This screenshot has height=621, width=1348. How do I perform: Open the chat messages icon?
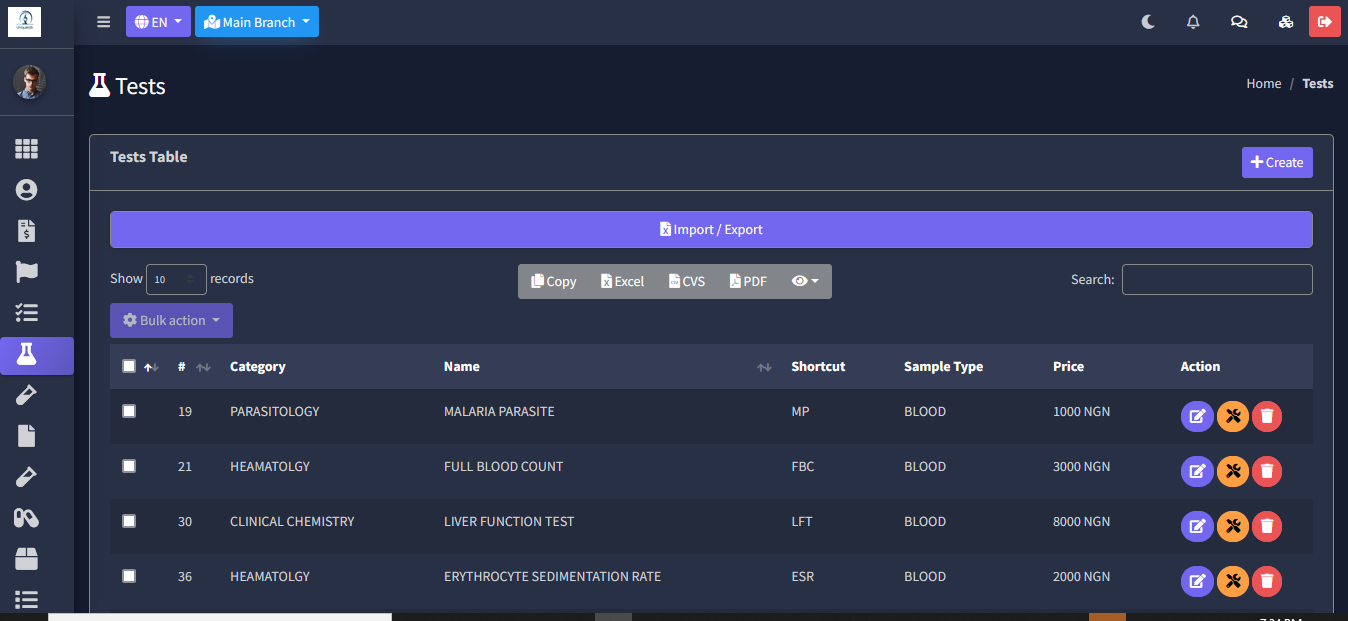coord(1239,22)
